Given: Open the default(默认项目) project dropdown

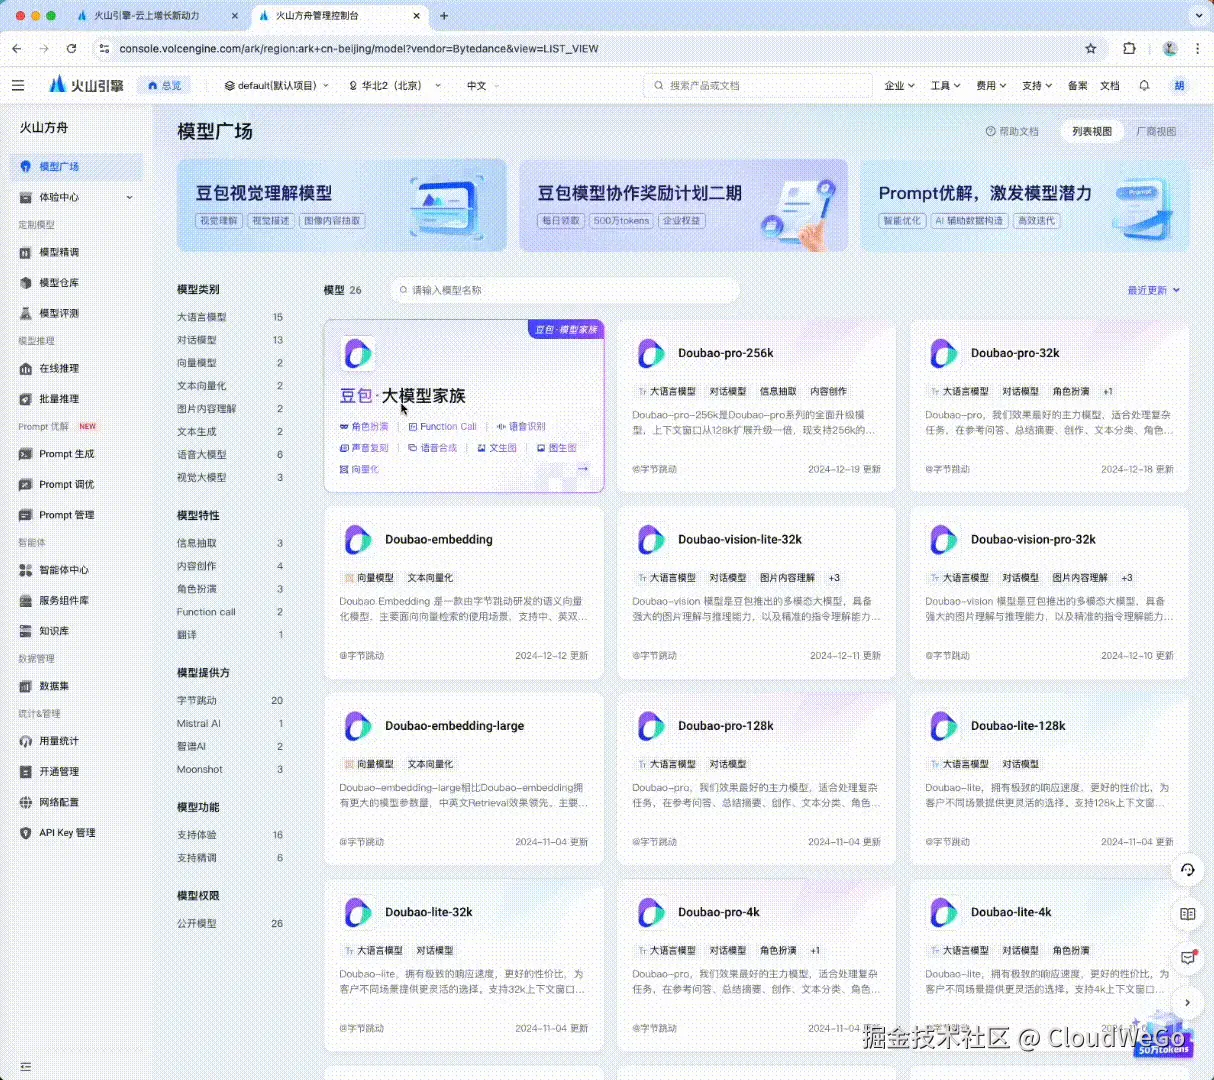Looking at the screenshot, I should pyautogui.click(x=277, y=86).
